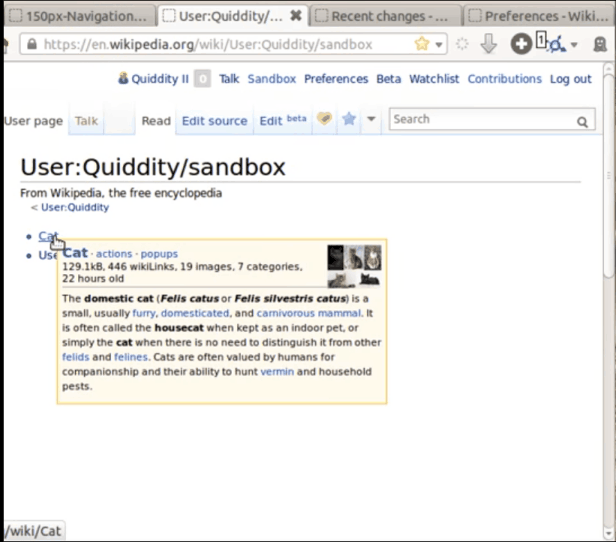This screenshot has width=616, height=542.
Task: Open the Talk tab of the user page
Action: coord(86,121)
